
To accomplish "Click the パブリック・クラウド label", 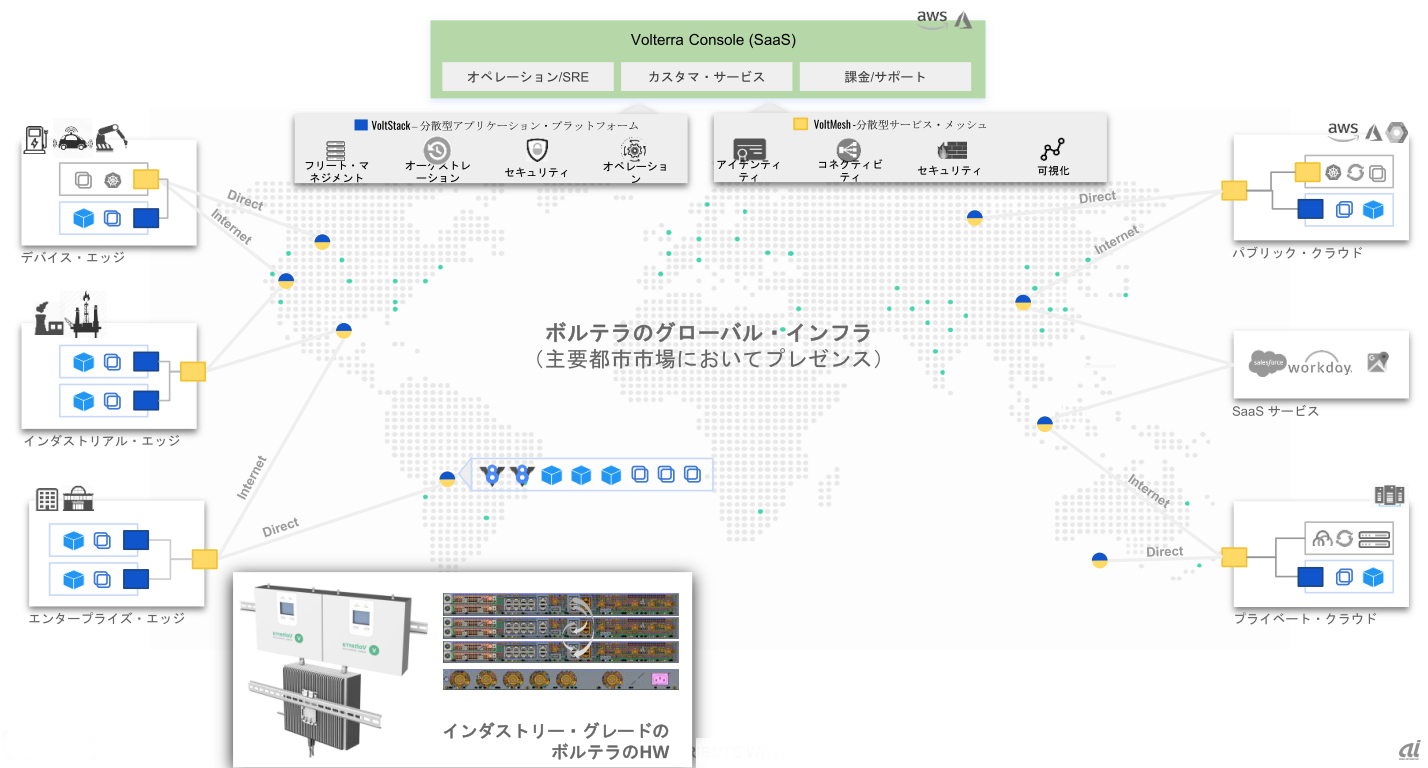I will coord(1297,252).
